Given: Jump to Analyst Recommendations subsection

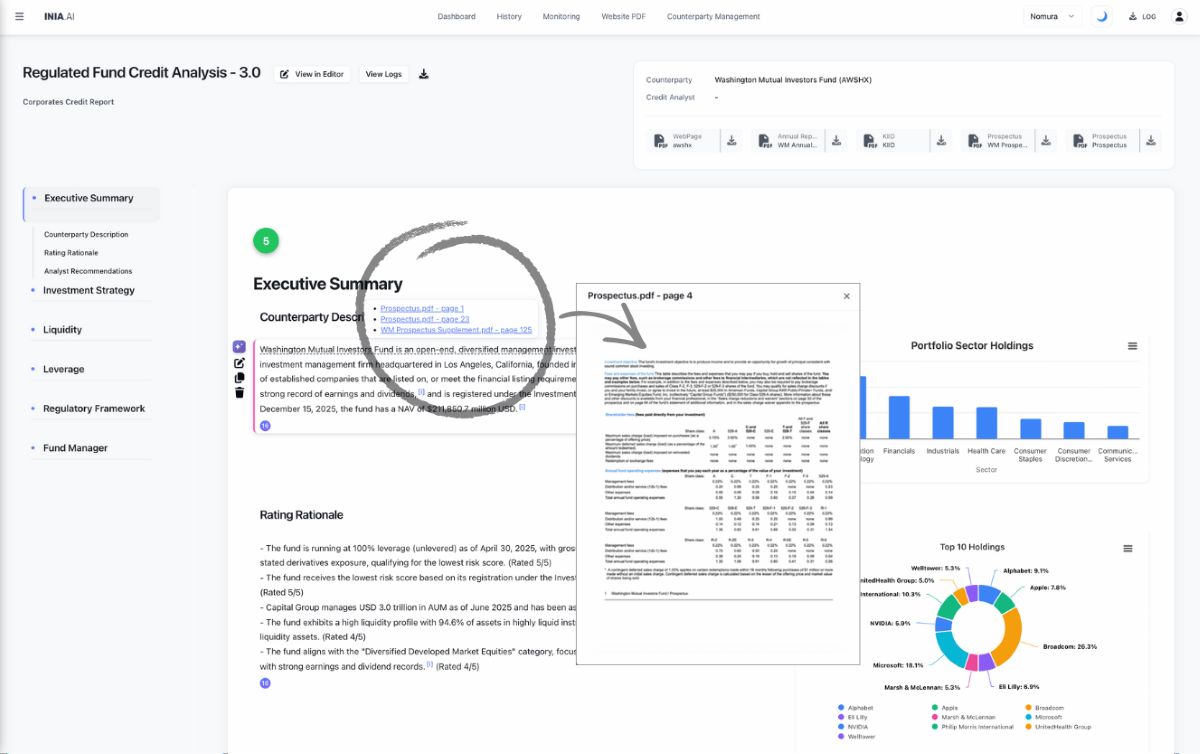Looking at the screenshot, I should [x=88, y=271].
